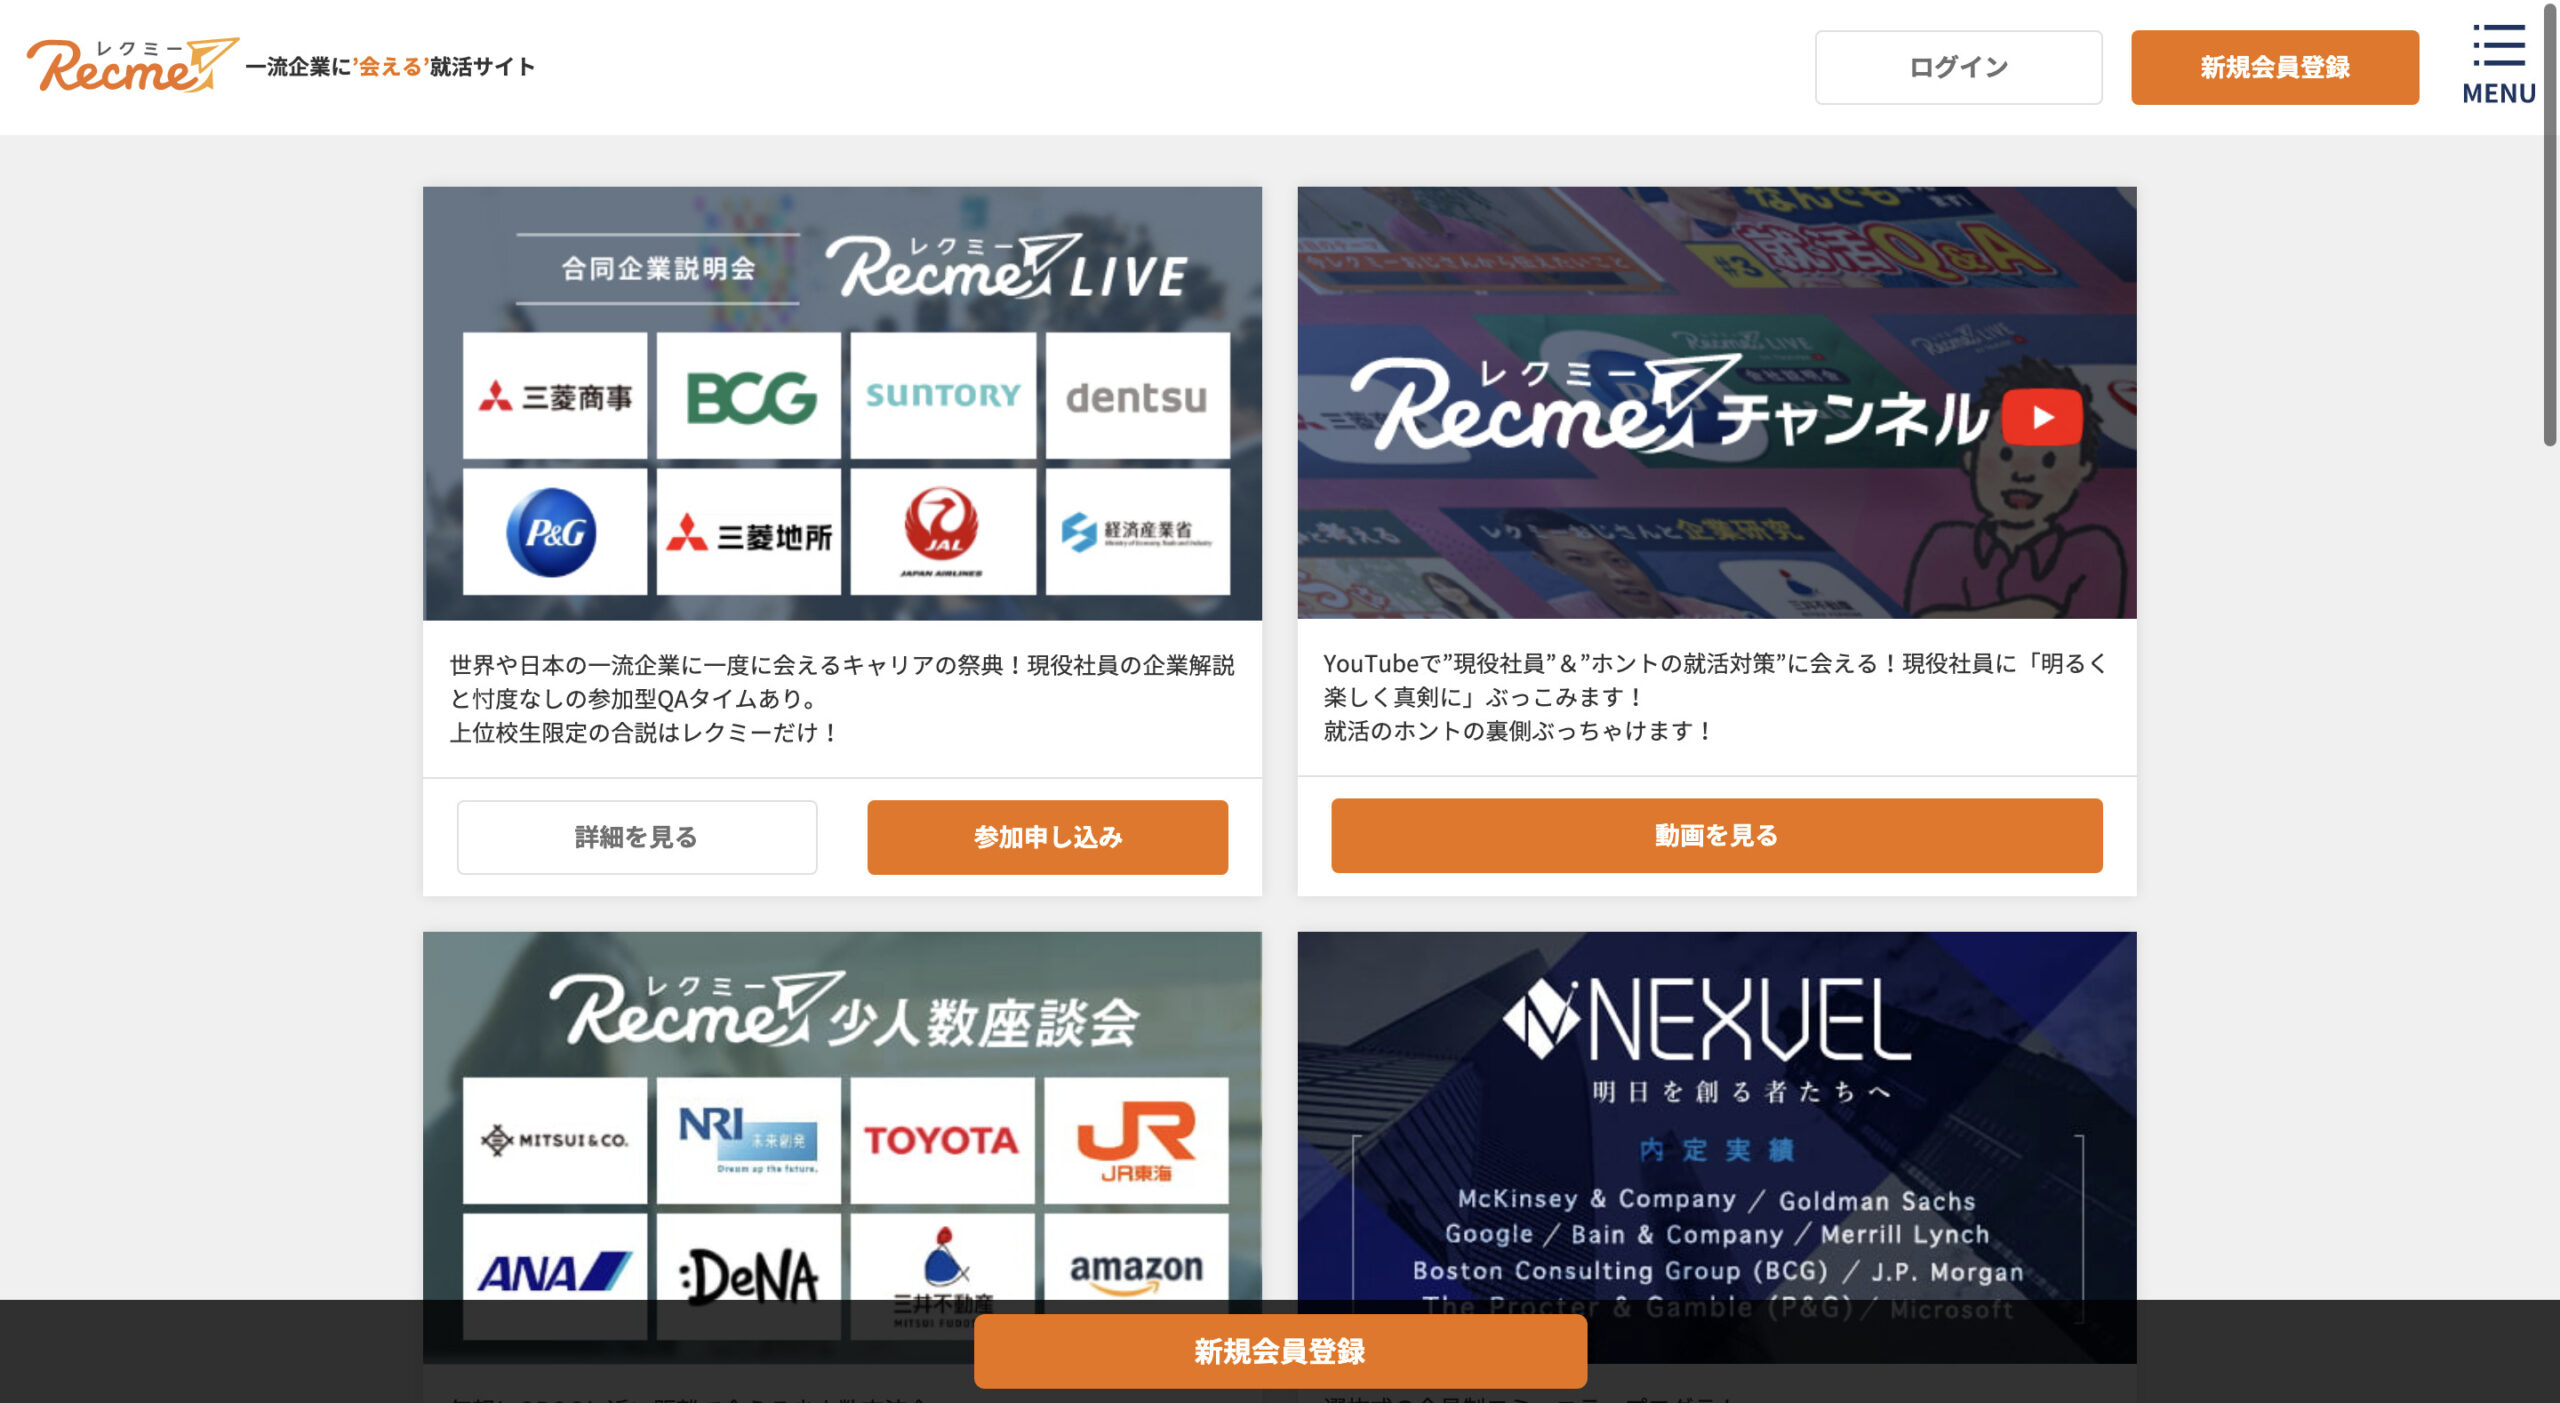Click the DeNA logo tile

749,1277
